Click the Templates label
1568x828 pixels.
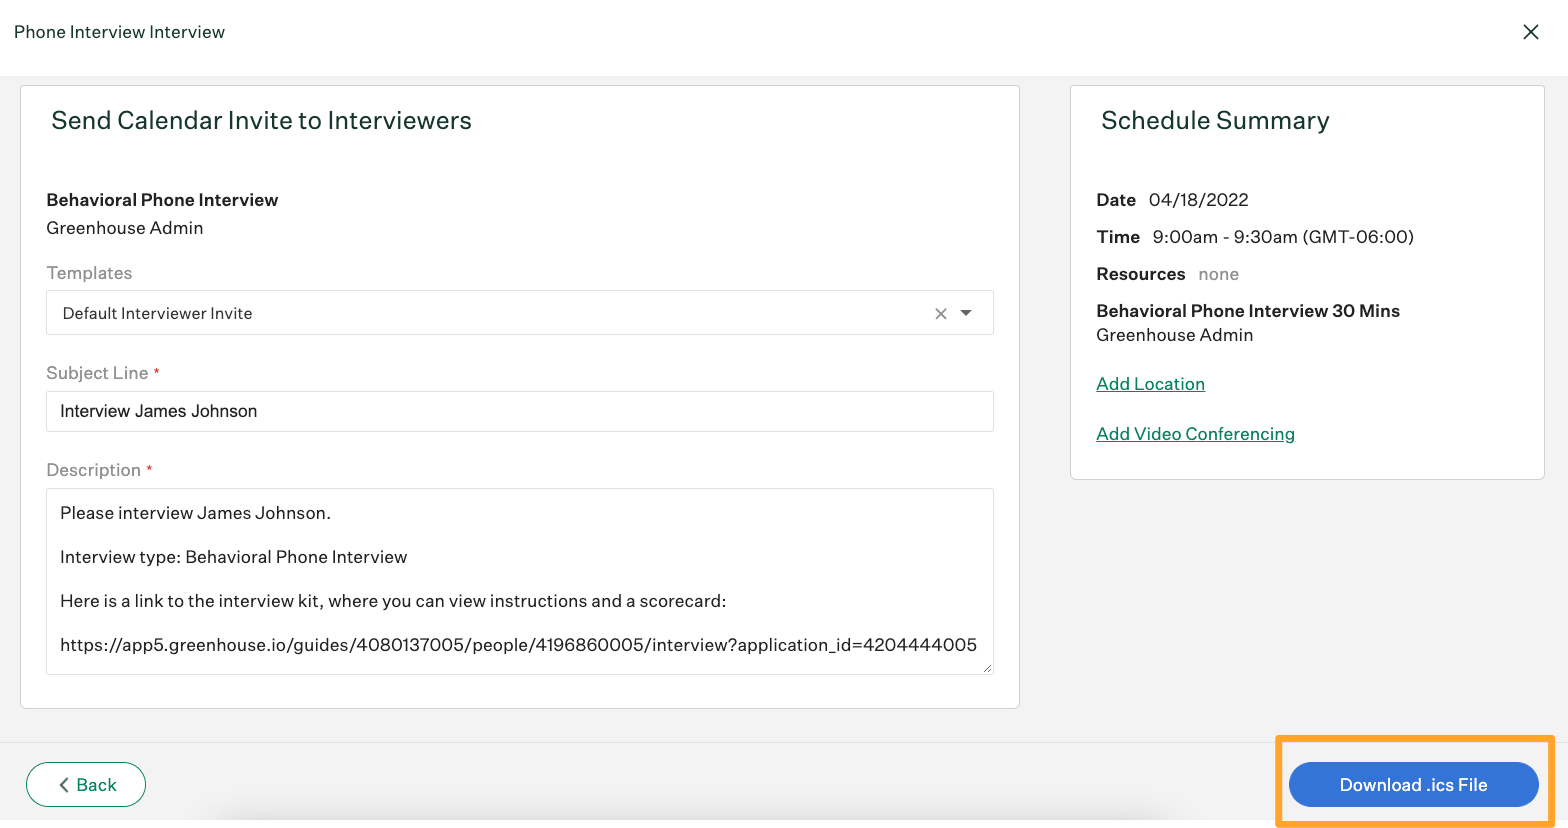[89, 273]
